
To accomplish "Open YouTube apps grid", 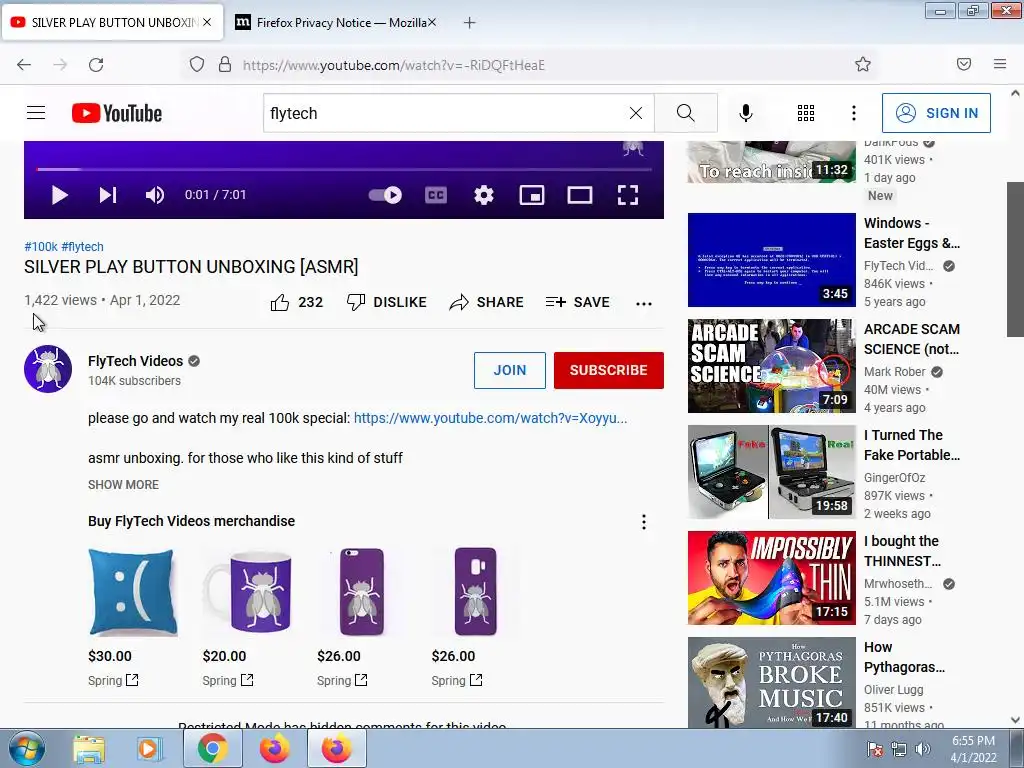I will tap(806, 113).
